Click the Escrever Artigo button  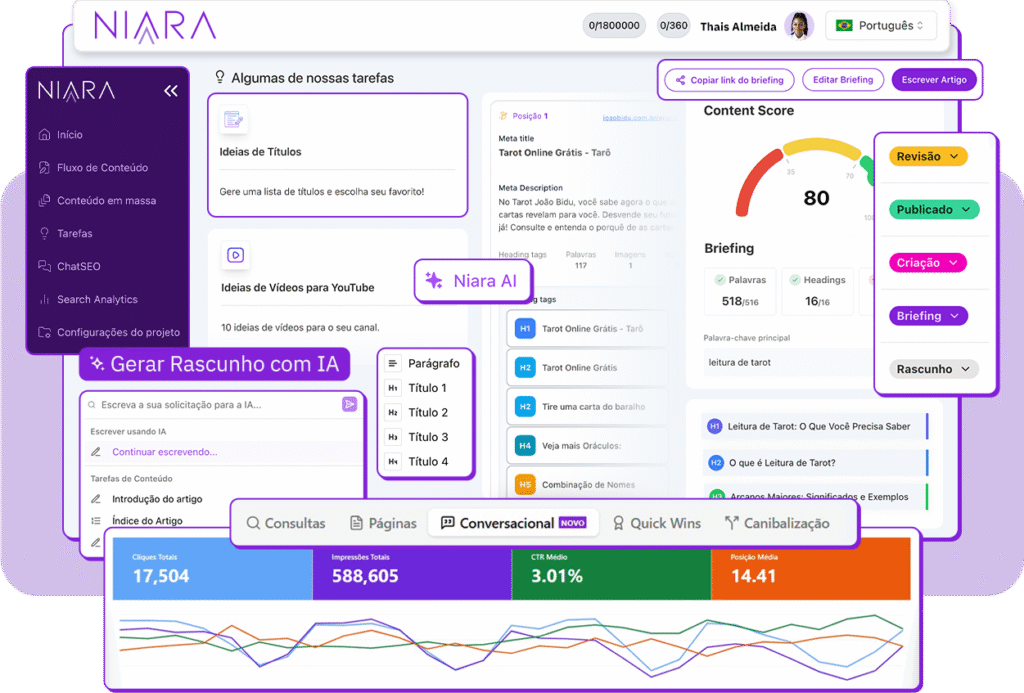coord(934,80)
